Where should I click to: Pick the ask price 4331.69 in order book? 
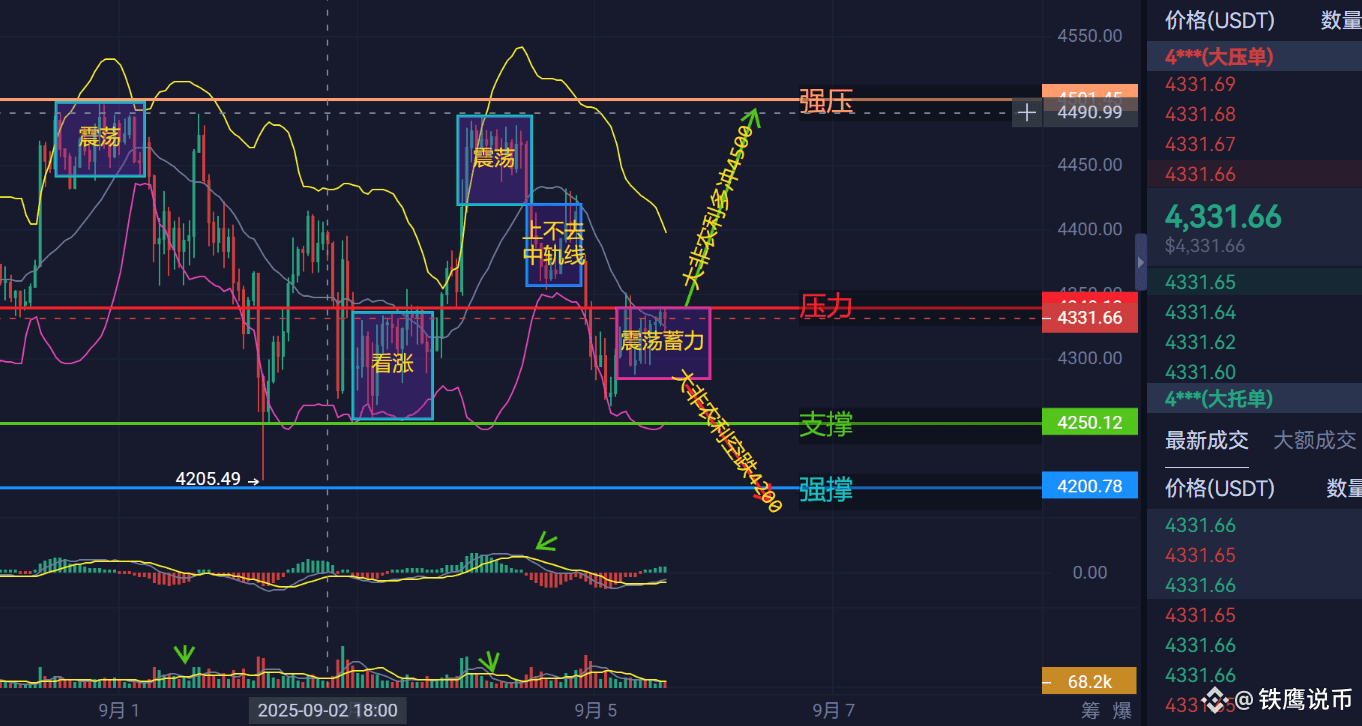point(1200,84)
